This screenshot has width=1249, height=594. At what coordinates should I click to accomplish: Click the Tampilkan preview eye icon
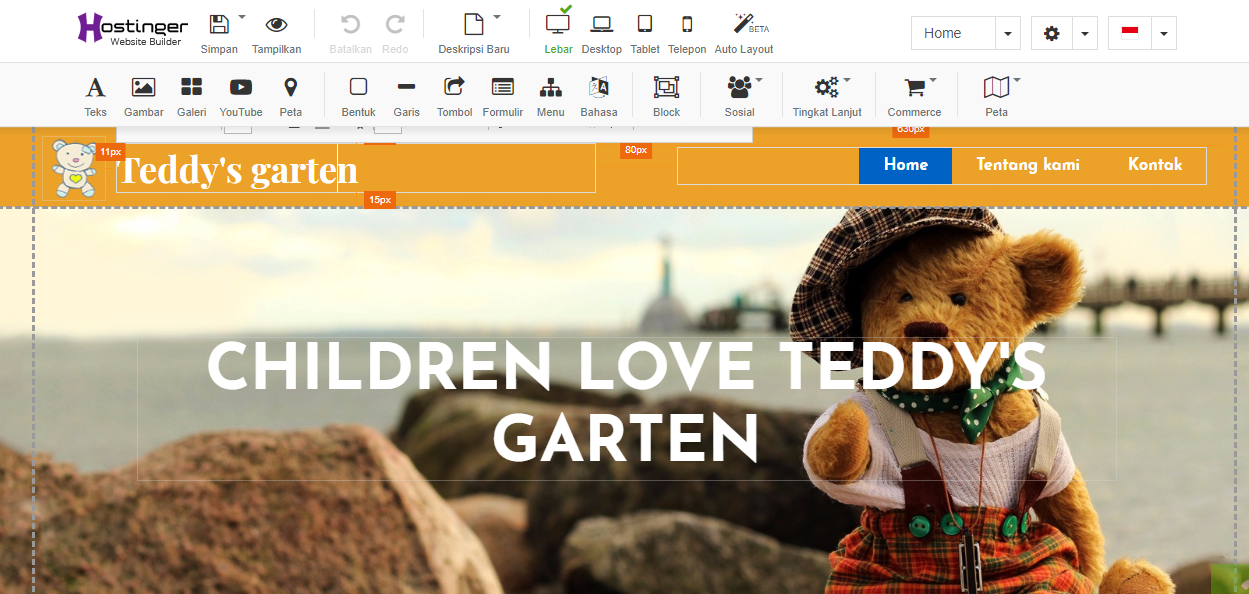click(x=276, y=25)
